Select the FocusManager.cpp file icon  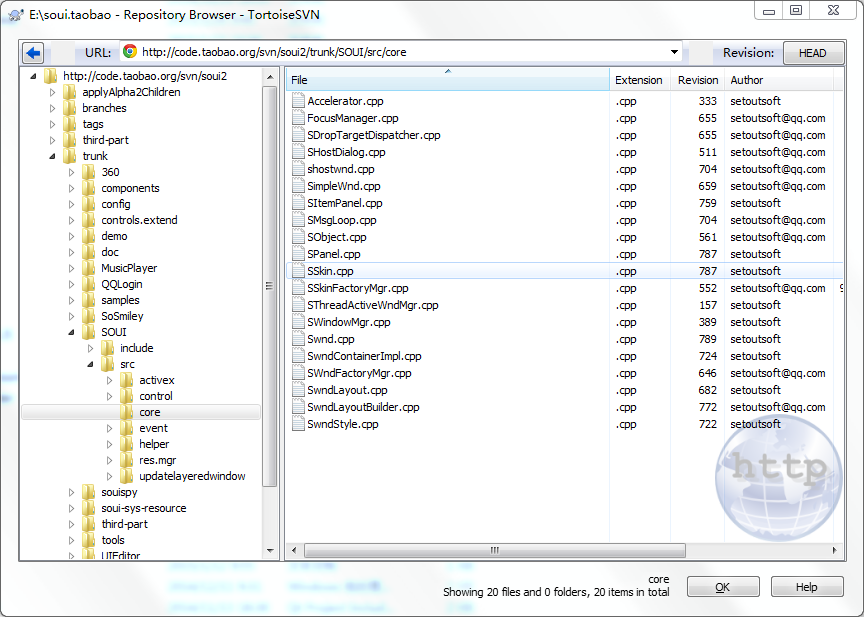tap(298, 118)
